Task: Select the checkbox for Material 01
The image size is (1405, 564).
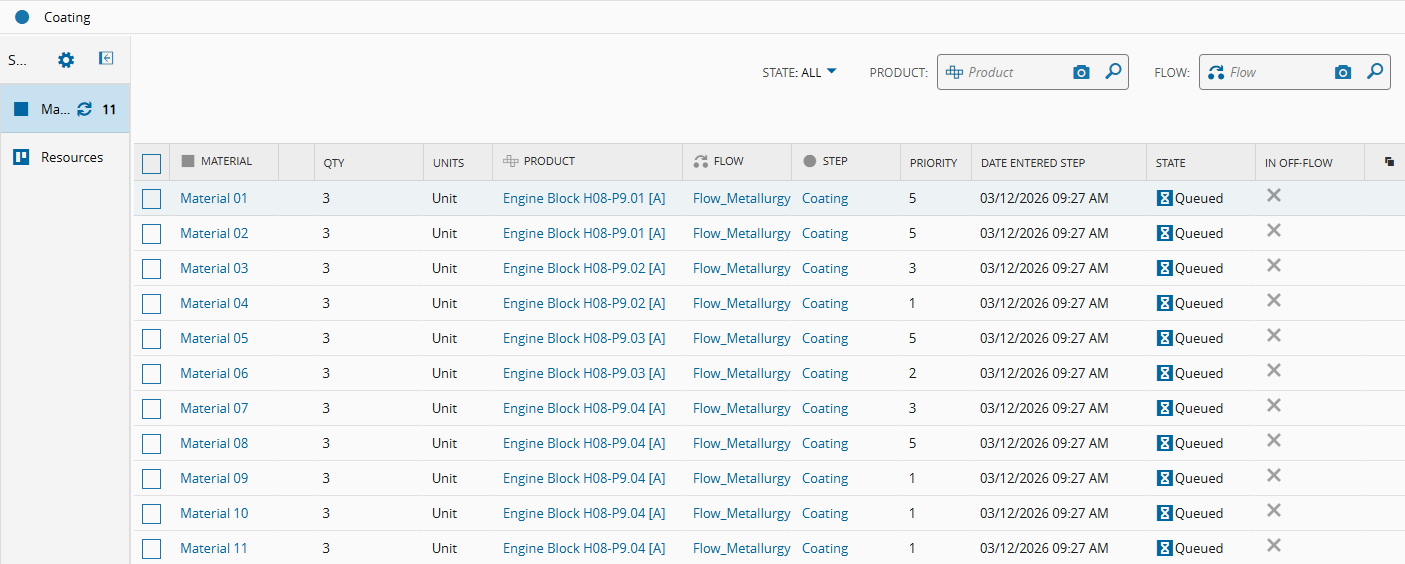Action: point(151,199)
